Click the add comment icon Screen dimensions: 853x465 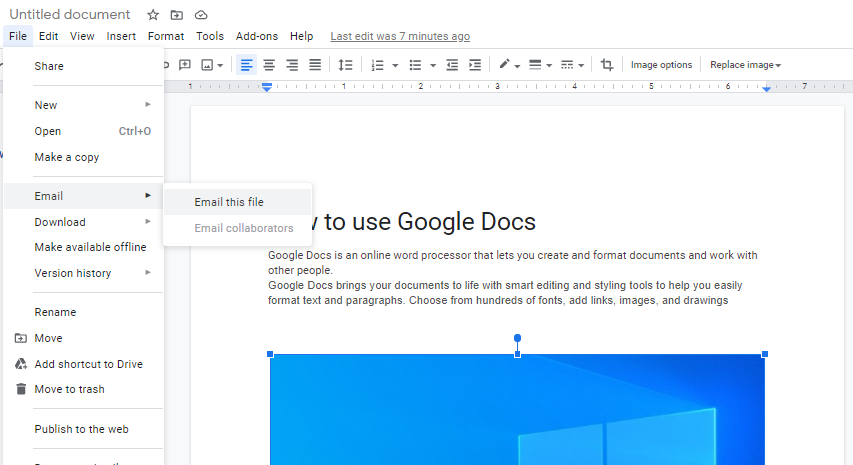tap(184, 65)
